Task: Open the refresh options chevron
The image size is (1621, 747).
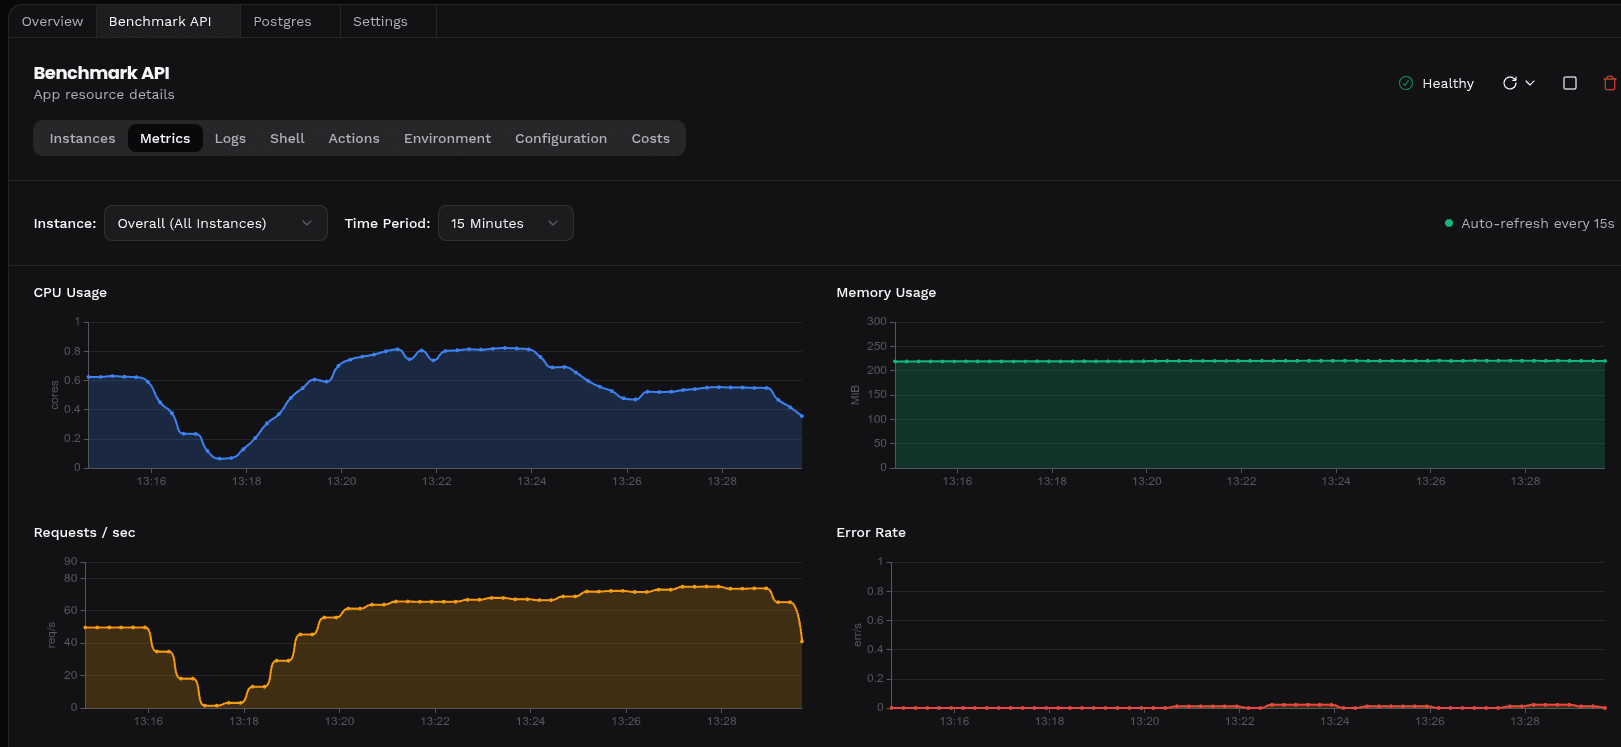Action: tap(1530, 83)
